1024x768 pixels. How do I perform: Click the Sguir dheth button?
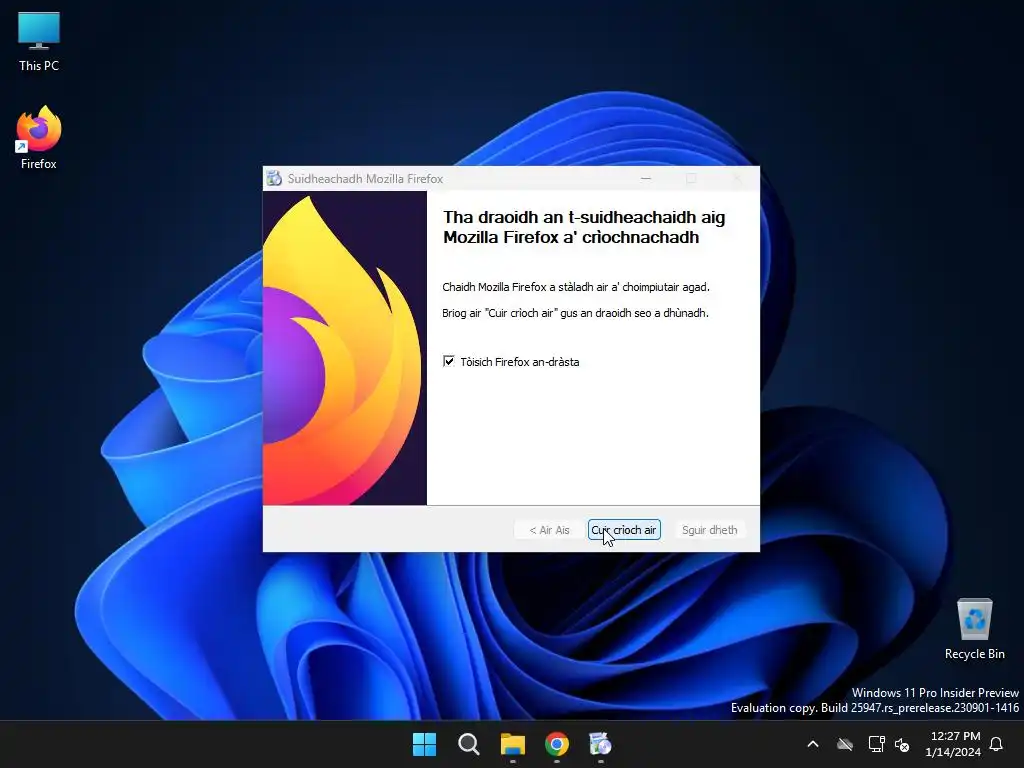point(709,530)
